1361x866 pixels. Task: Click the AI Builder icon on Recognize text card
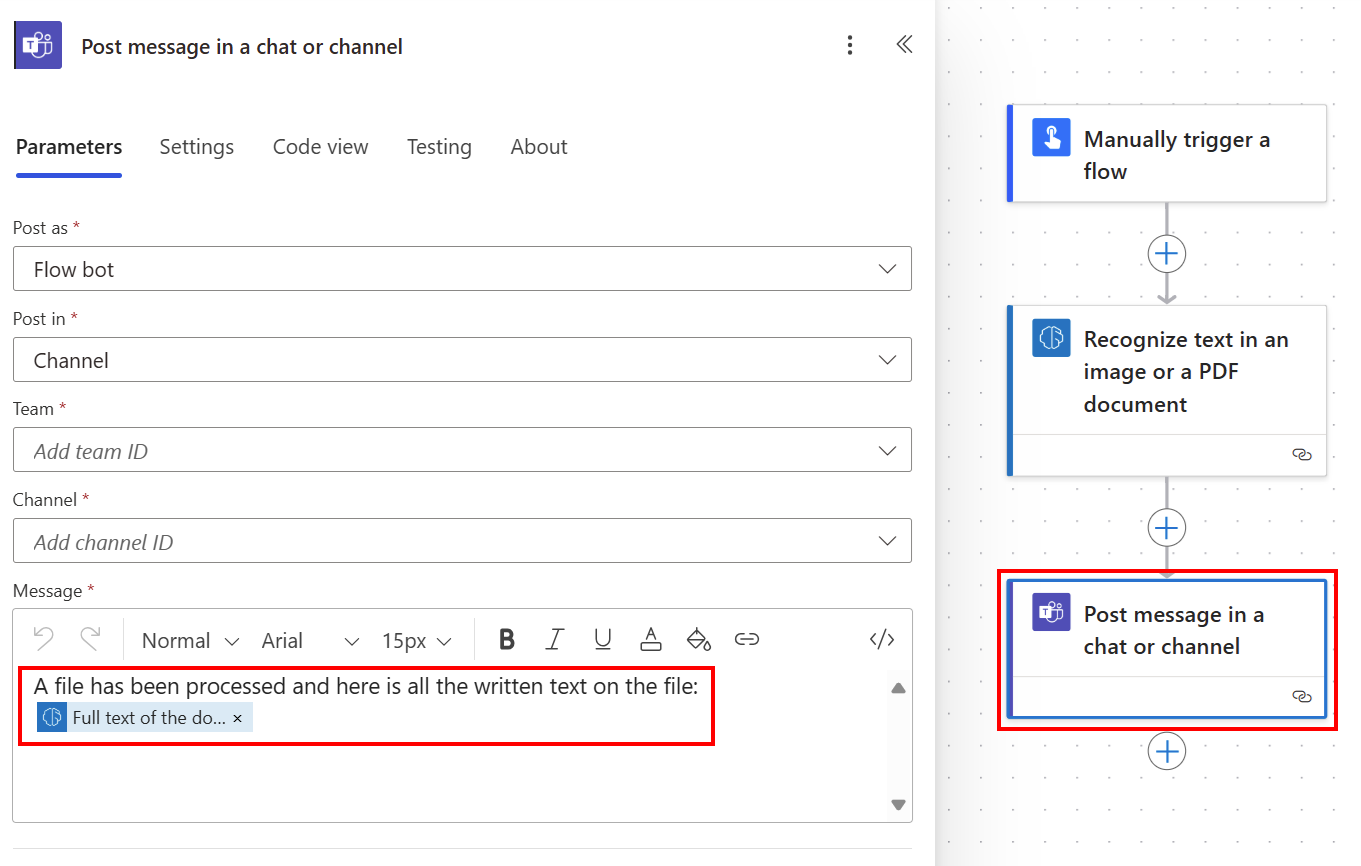coord(1050,338)
